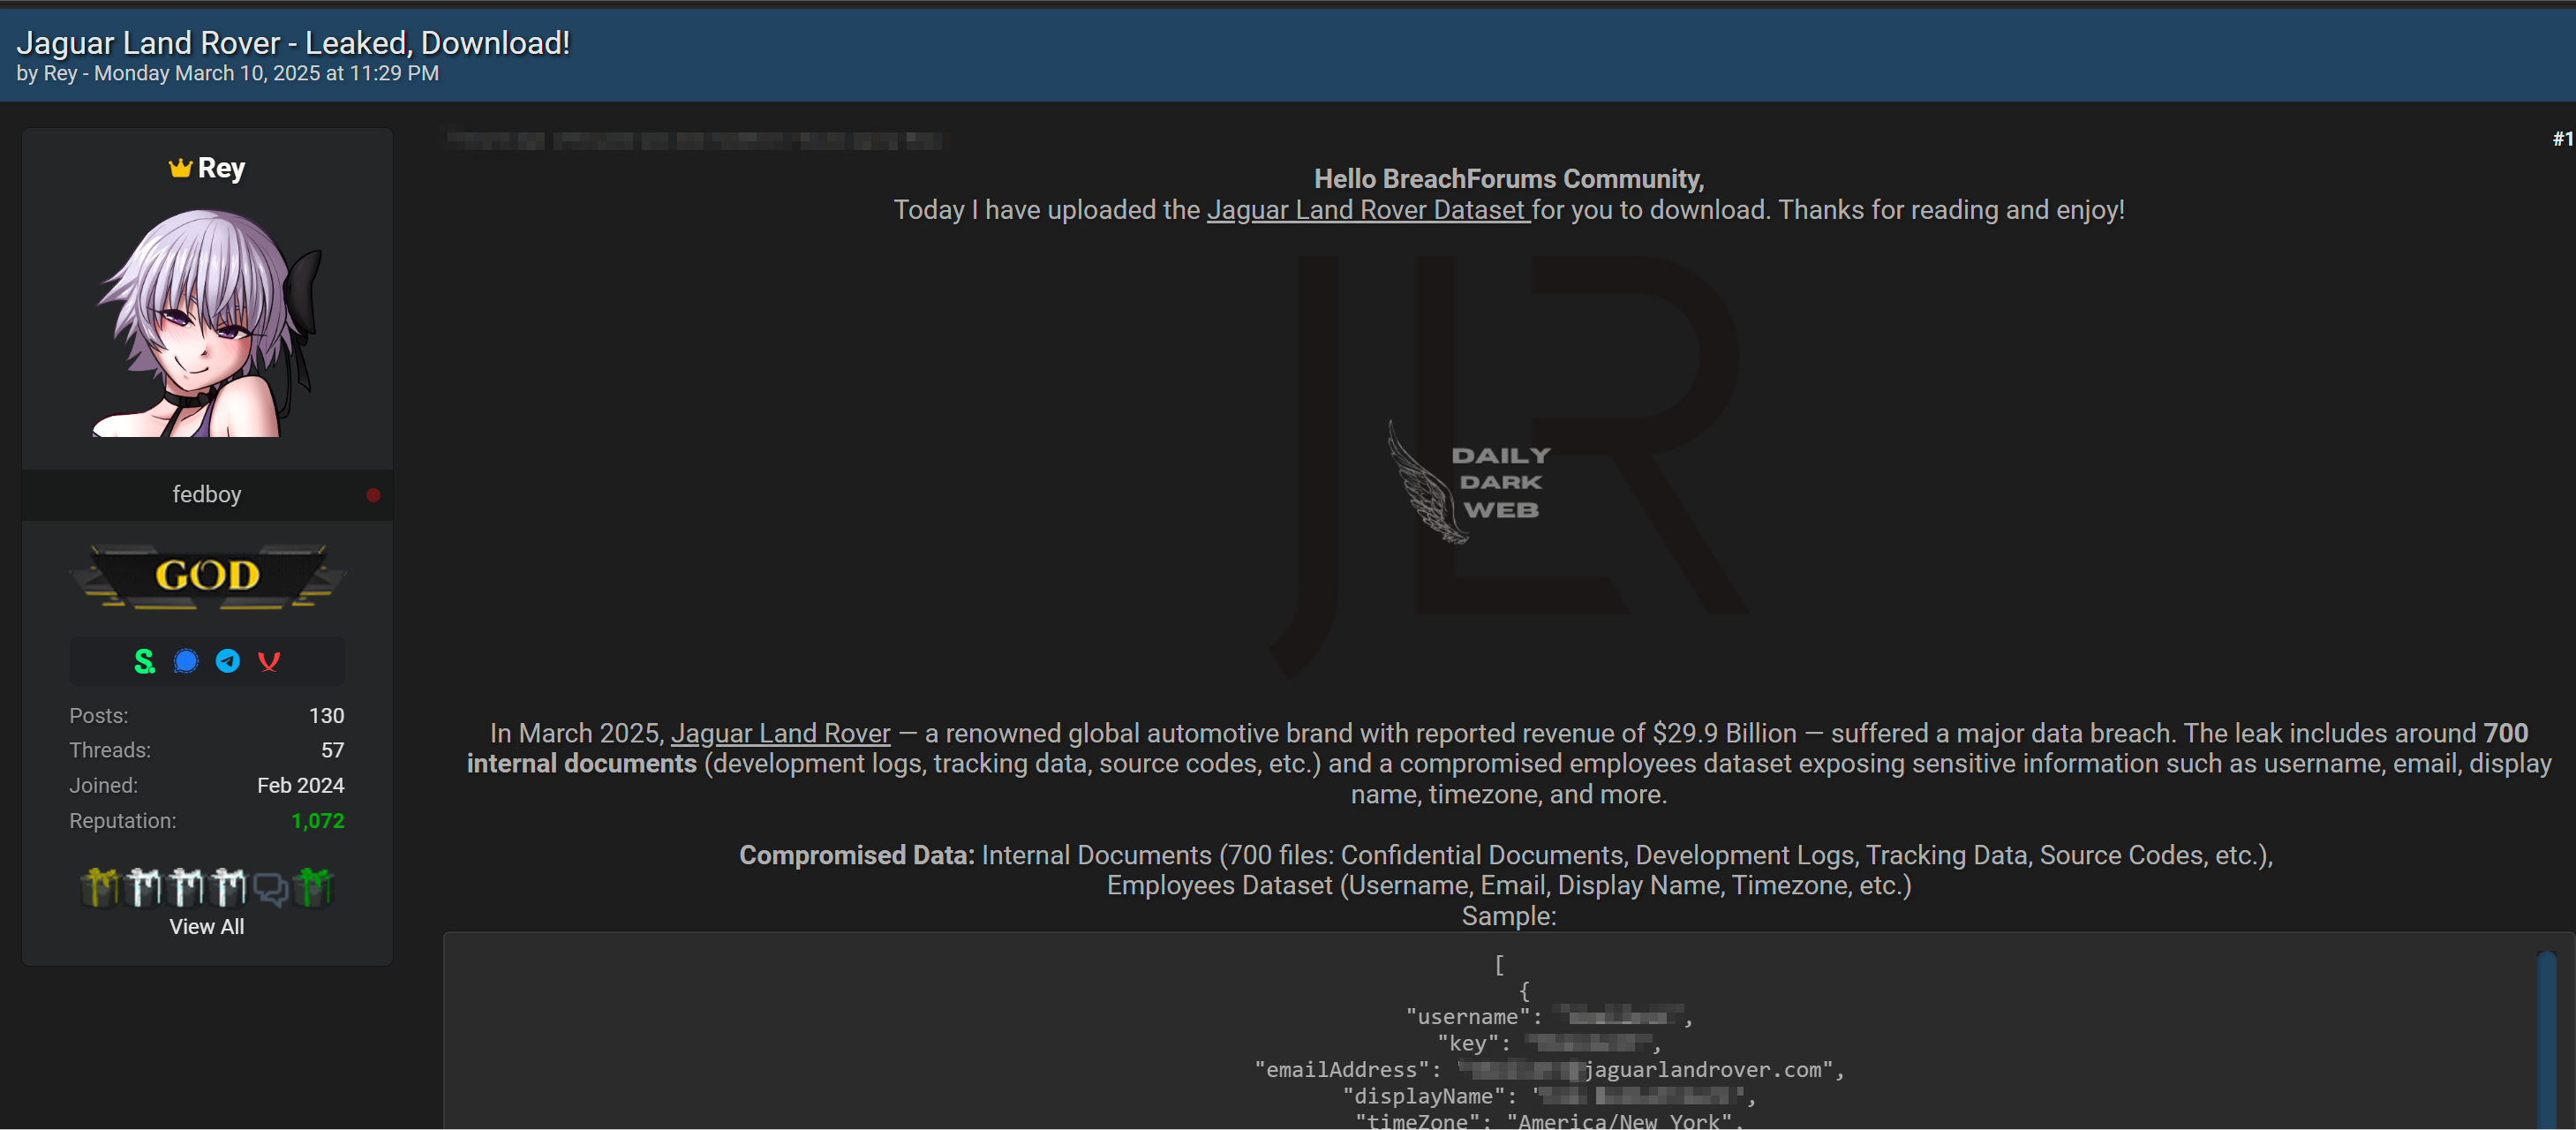Viewport: 2576px width, 1130px height.
Task: Click View All awards link
Action: pyautogui.click(x=207, y=927)
